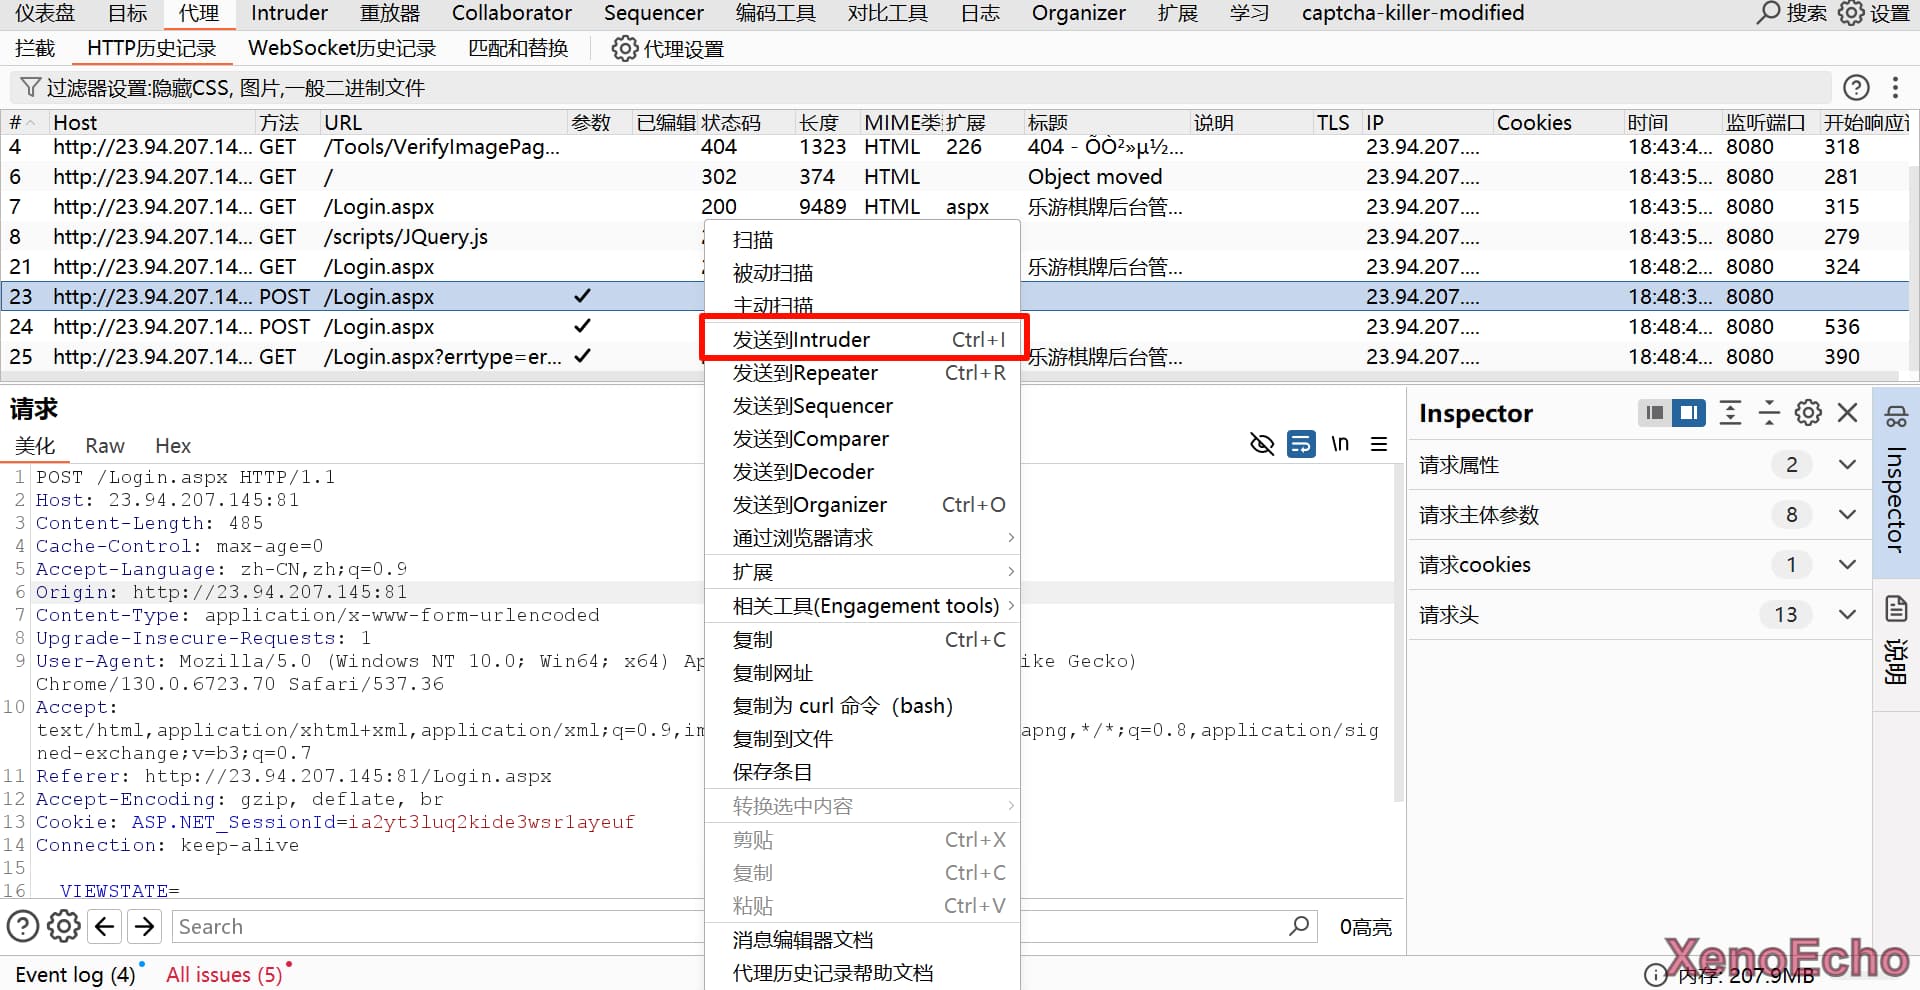Open the filter help question mark icon

tap(1856, 88)
